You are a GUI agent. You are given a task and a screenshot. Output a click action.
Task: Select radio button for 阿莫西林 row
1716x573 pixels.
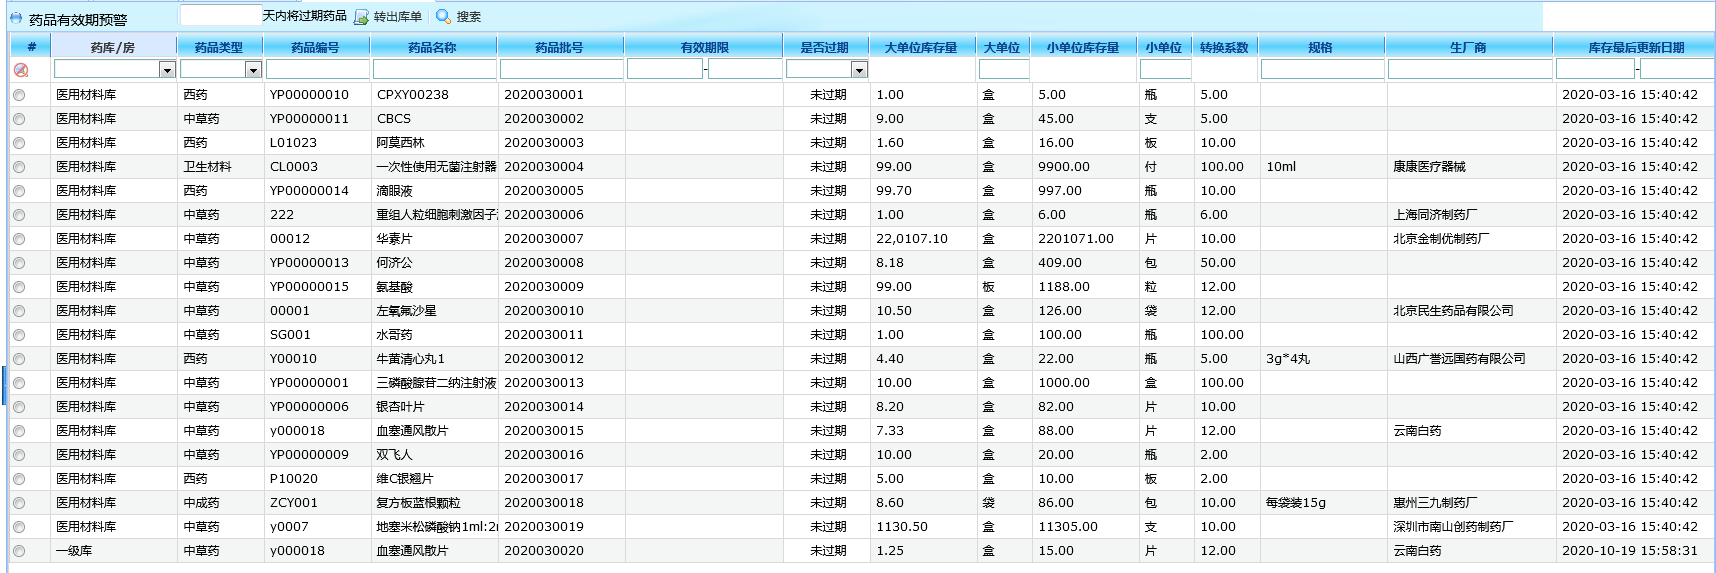coord(19,143)
